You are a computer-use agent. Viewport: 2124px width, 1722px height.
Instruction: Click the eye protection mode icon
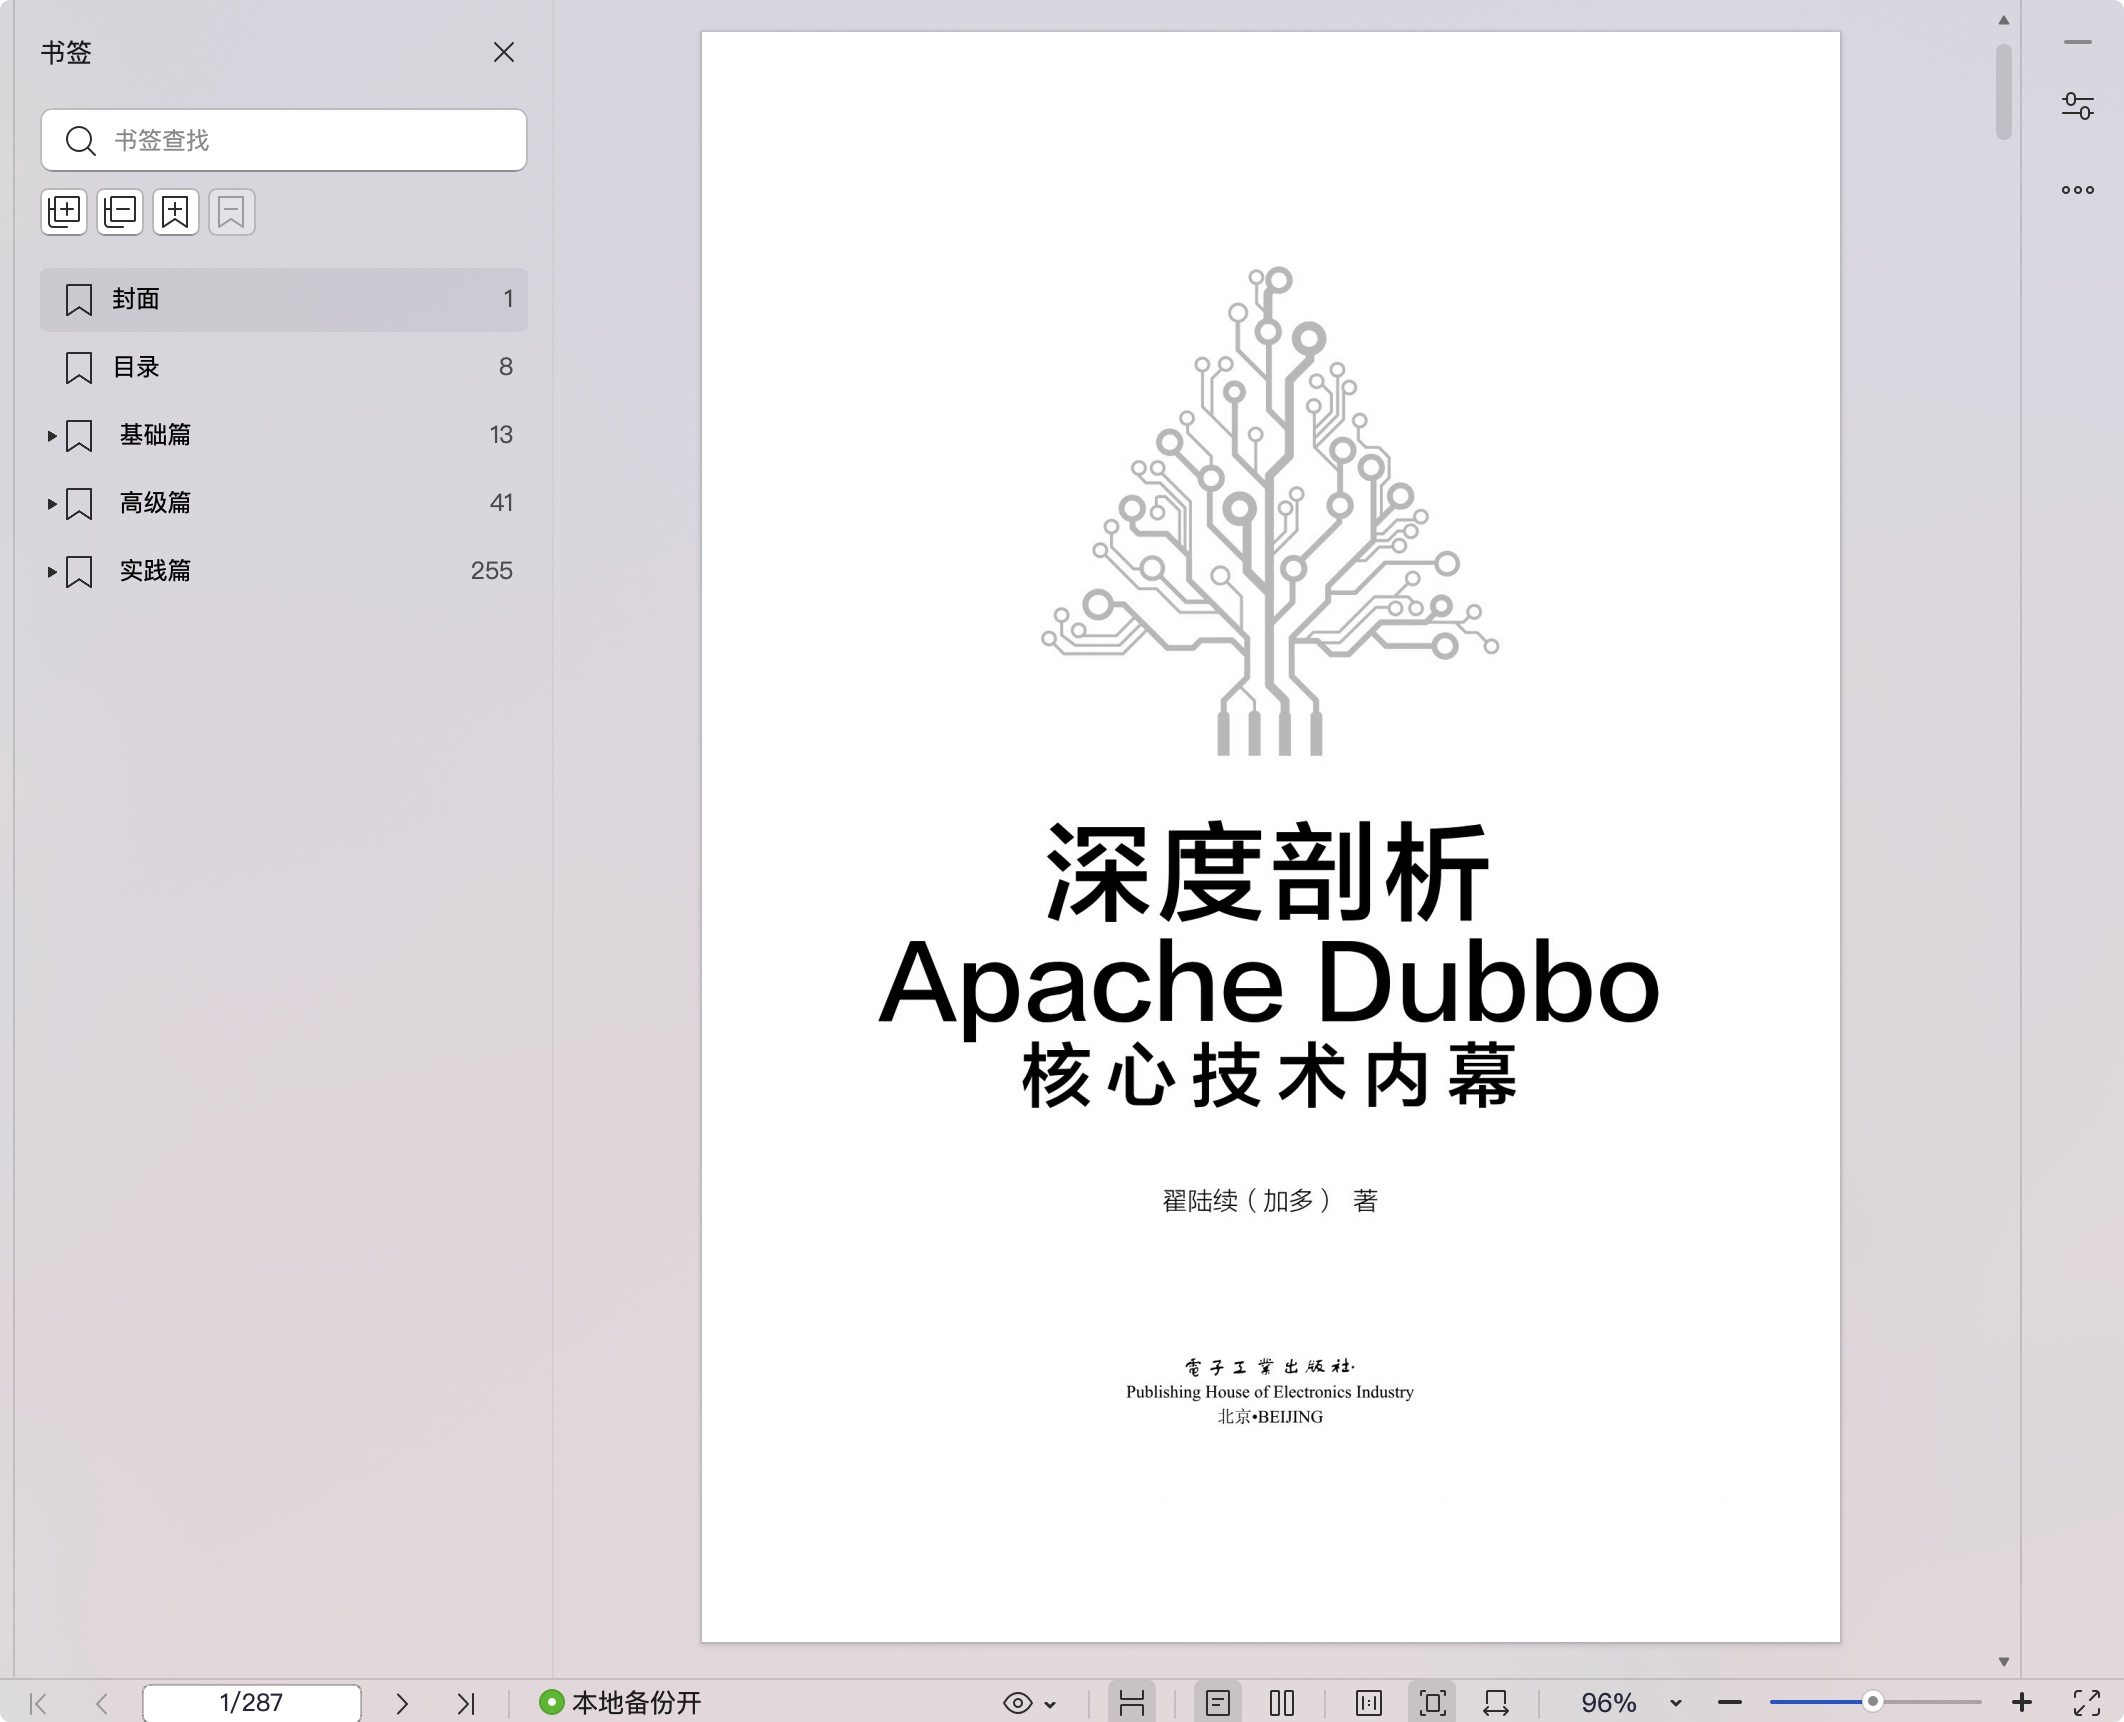click(1017, 1703)
